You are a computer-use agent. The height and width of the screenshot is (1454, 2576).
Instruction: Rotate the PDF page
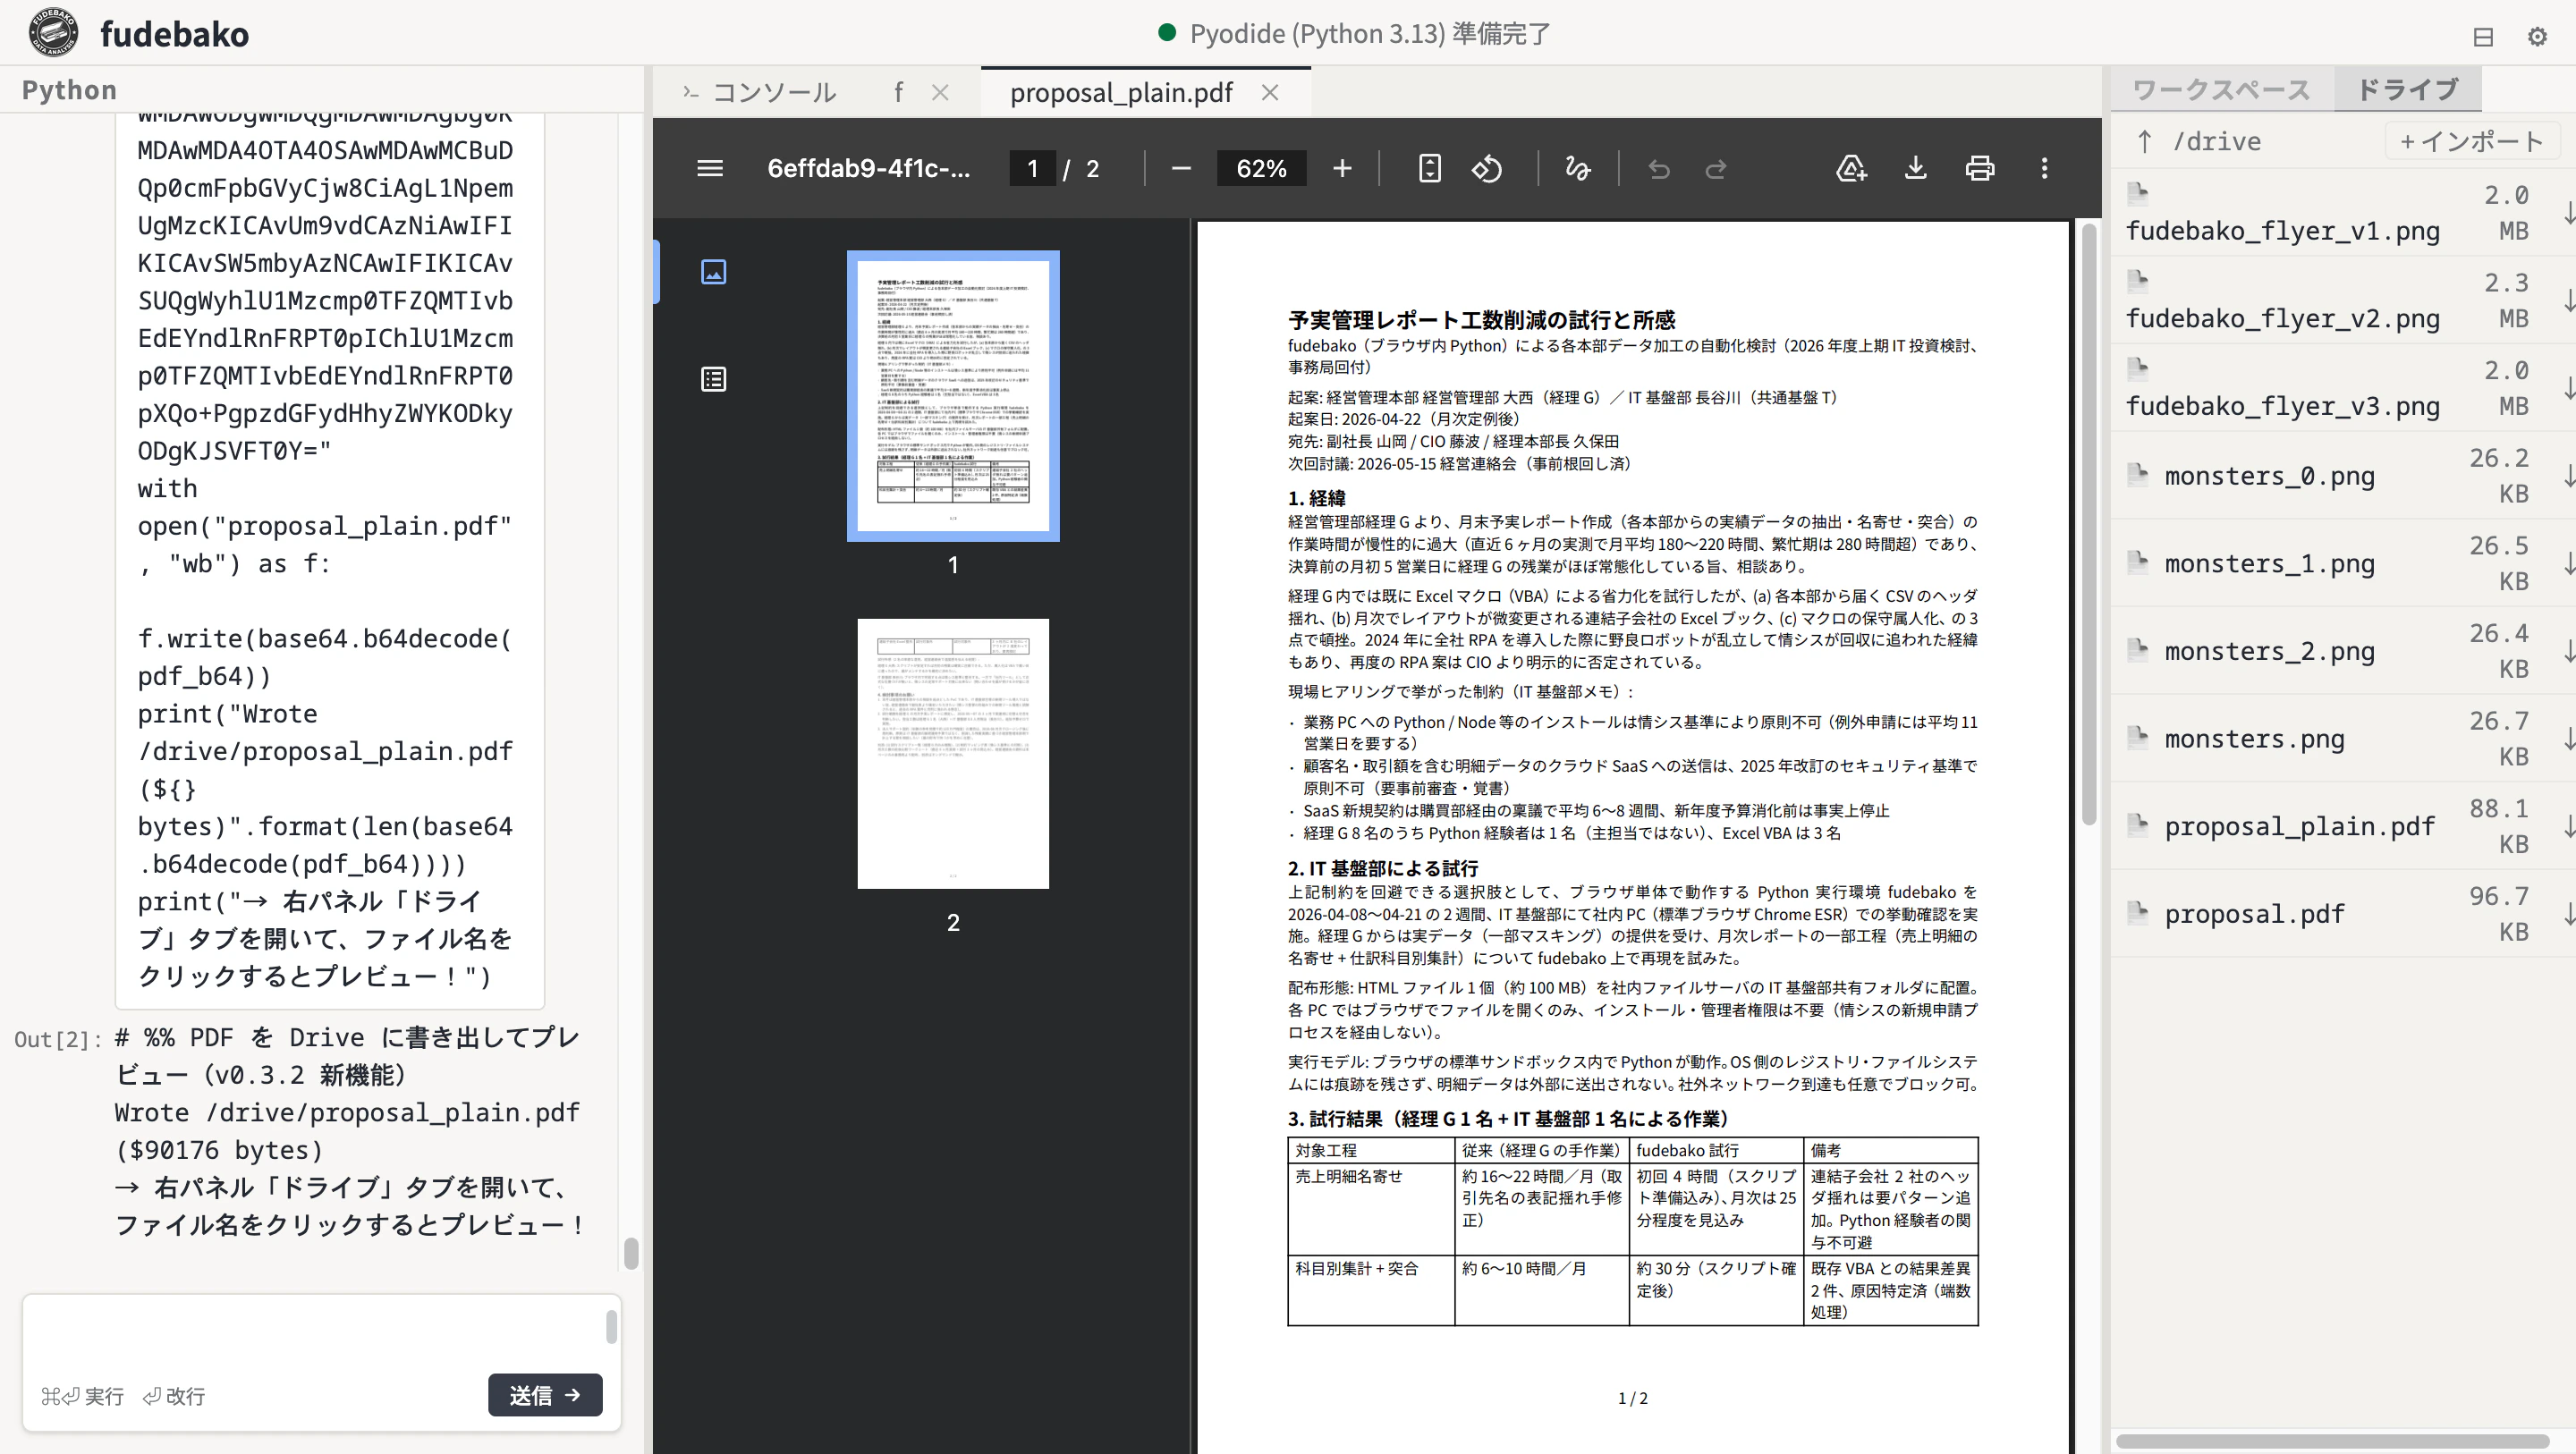pyautogui.click(x=1487, y=168)
